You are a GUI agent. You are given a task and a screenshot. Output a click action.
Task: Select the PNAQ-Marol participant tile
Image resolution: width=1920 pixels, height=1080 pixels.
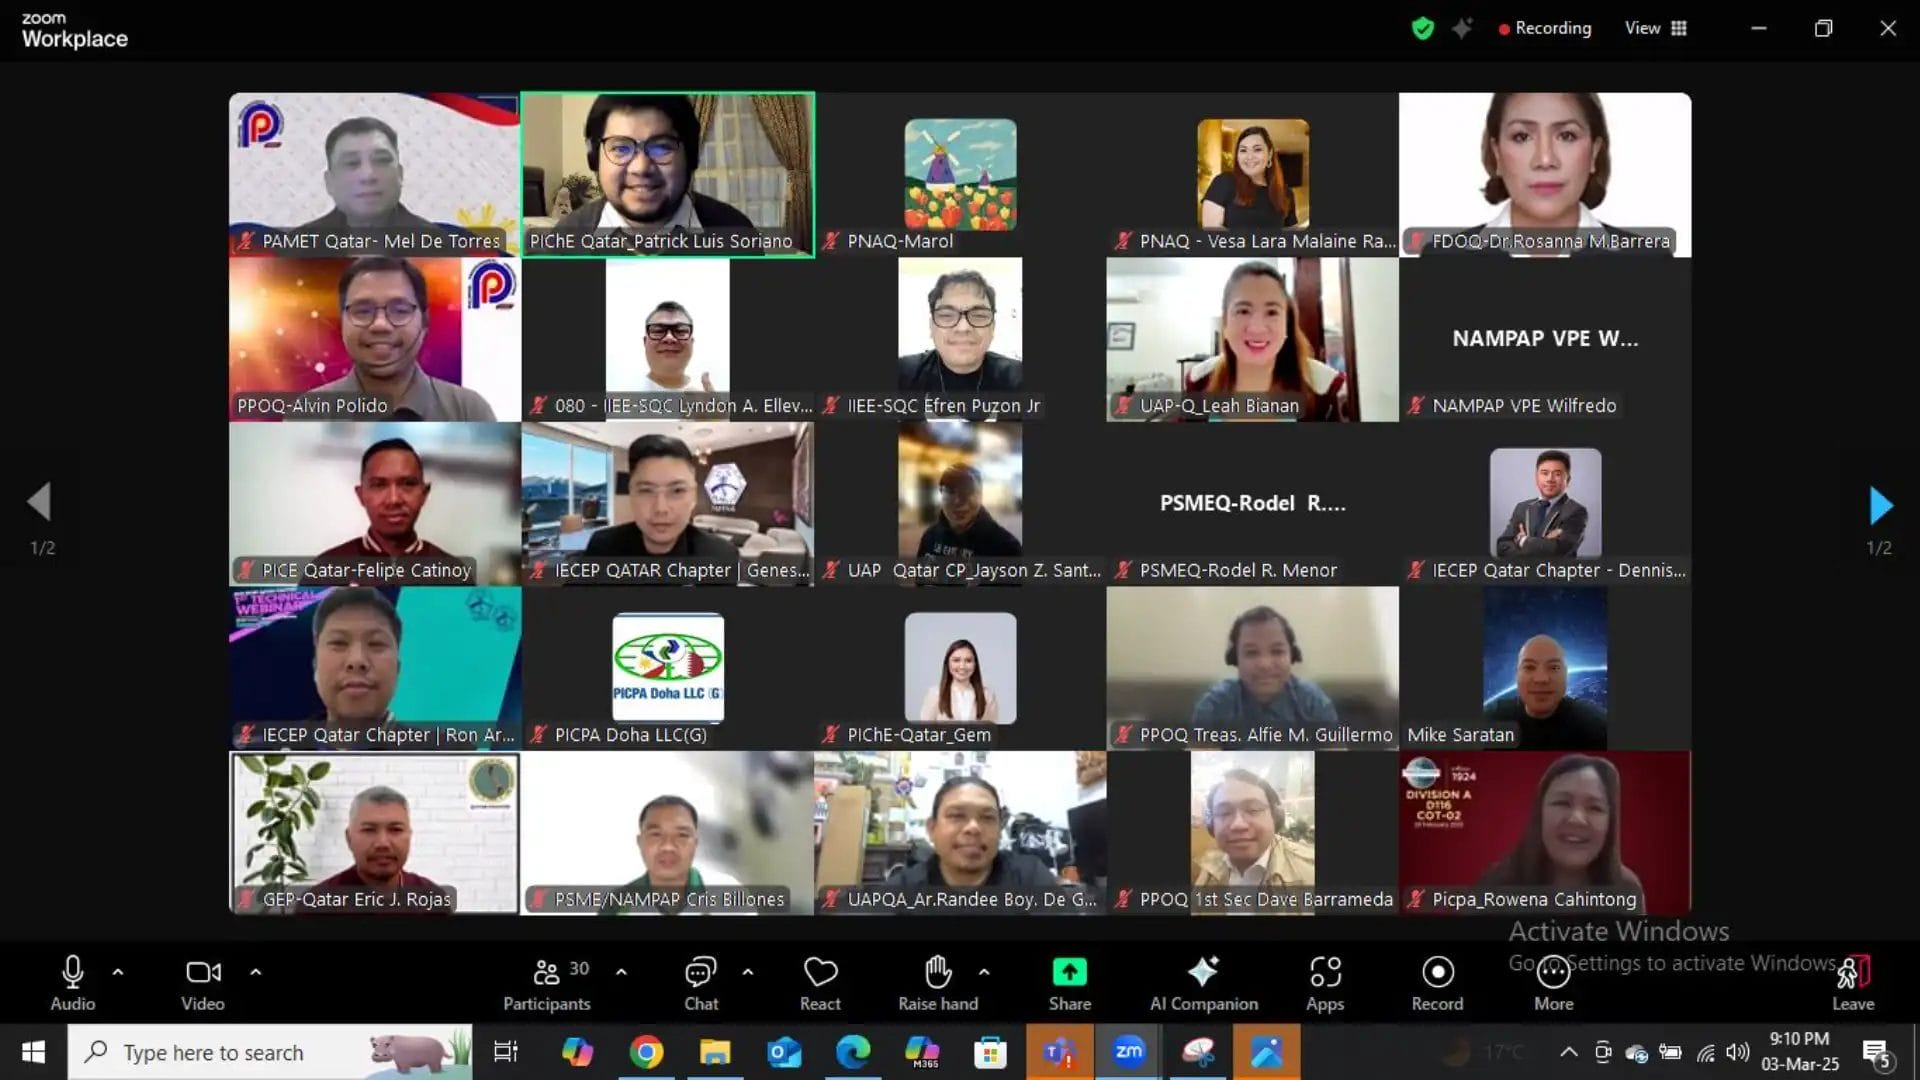960,175
